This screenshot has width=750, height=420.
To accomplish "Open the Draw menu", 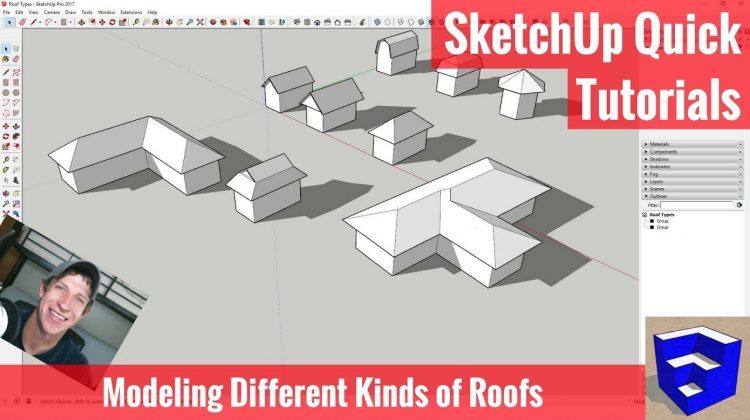I will [x=70, y=12].
